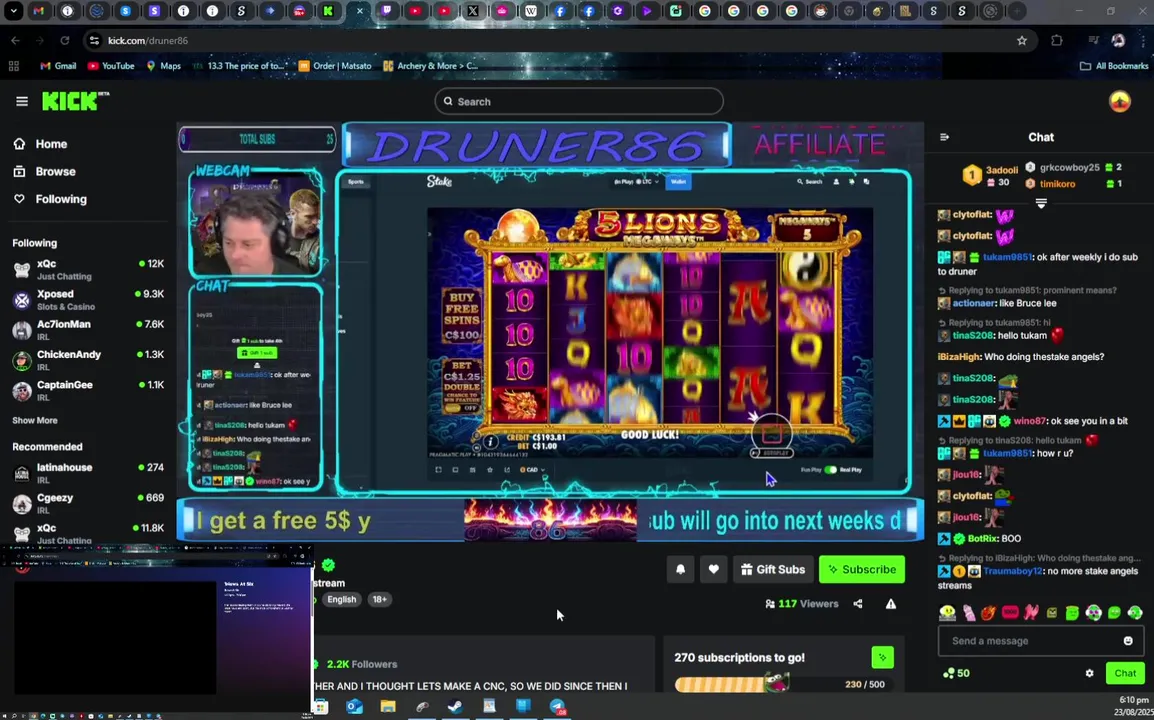The width and height of the screenshot is (1154, 720).
Task: Open the All Bookmarks folder
Action: coord(1114,66)
